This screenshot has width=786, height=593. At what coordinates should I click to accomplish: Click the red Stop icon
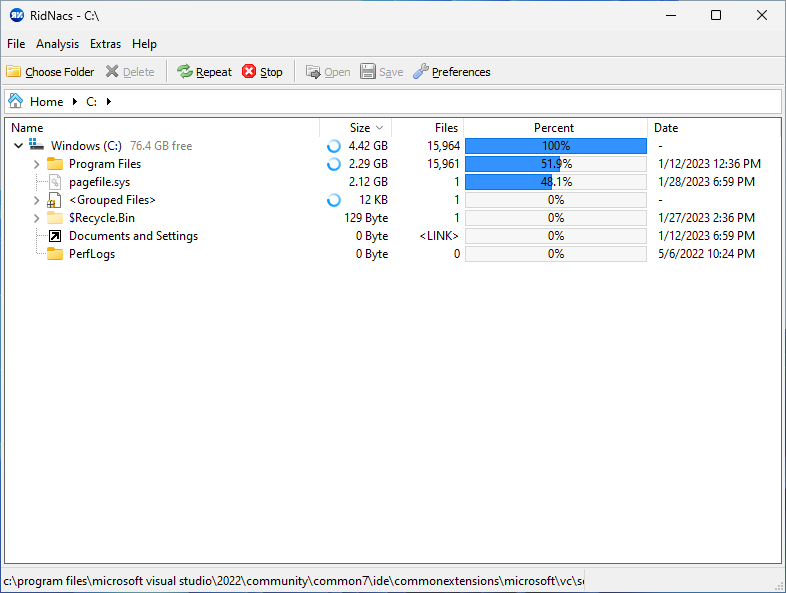point(249,72)
